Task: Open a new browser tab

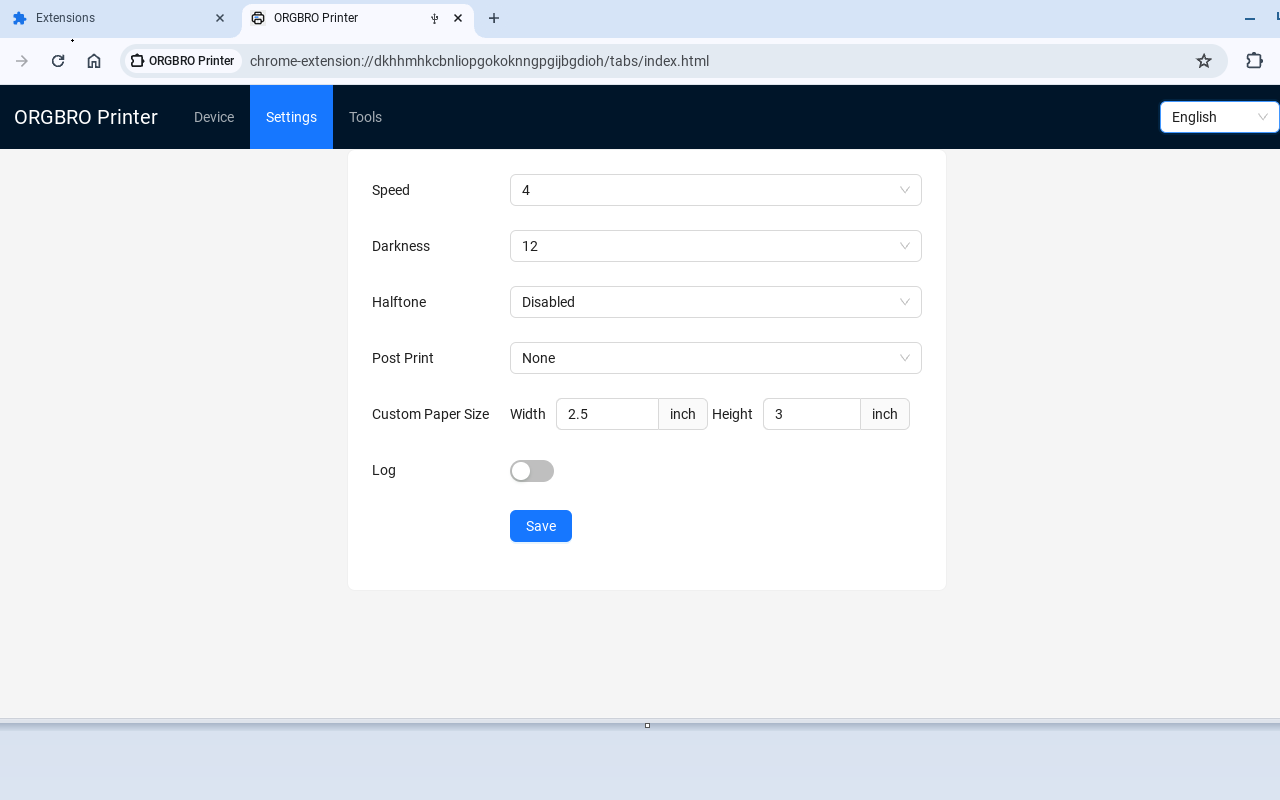Action: (x=494, y=18)
